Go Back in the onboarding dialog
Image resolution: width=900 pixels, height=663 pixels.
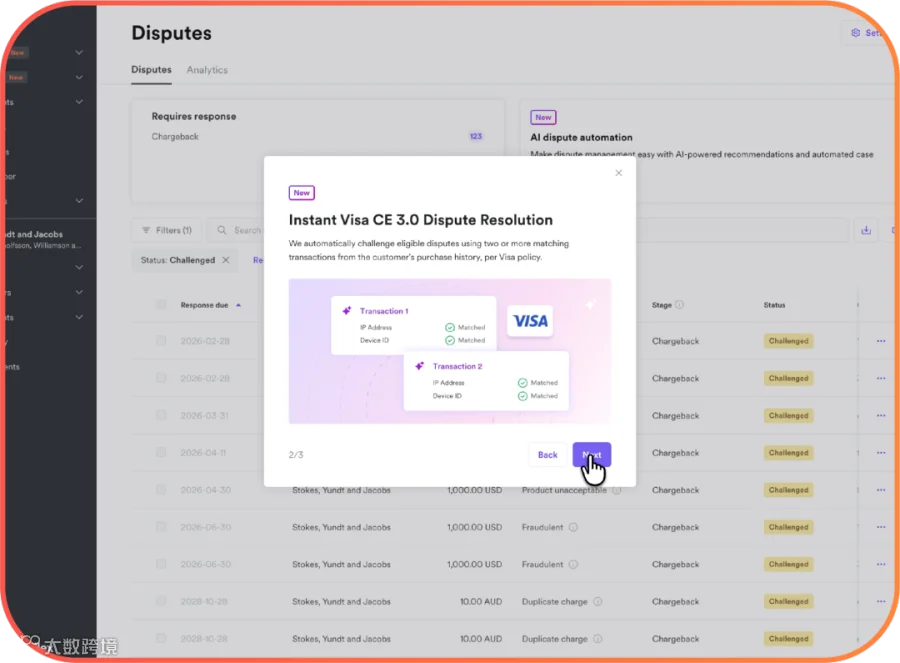click(548, 455)
